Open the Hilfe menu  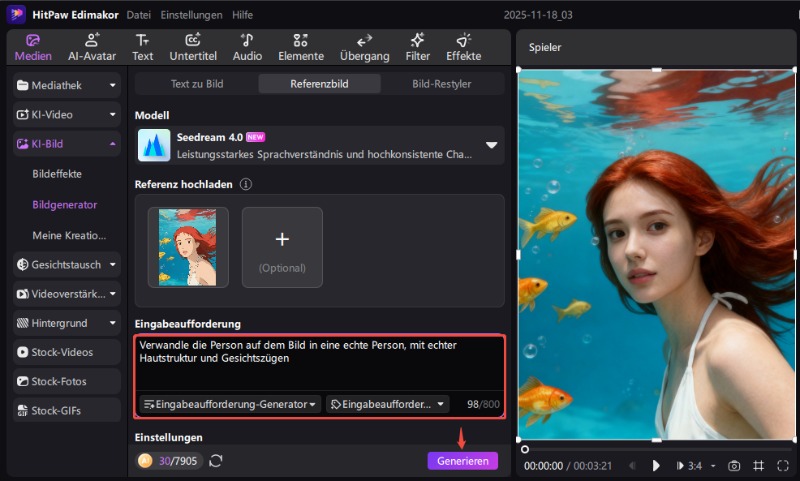[x=242, y=15]
